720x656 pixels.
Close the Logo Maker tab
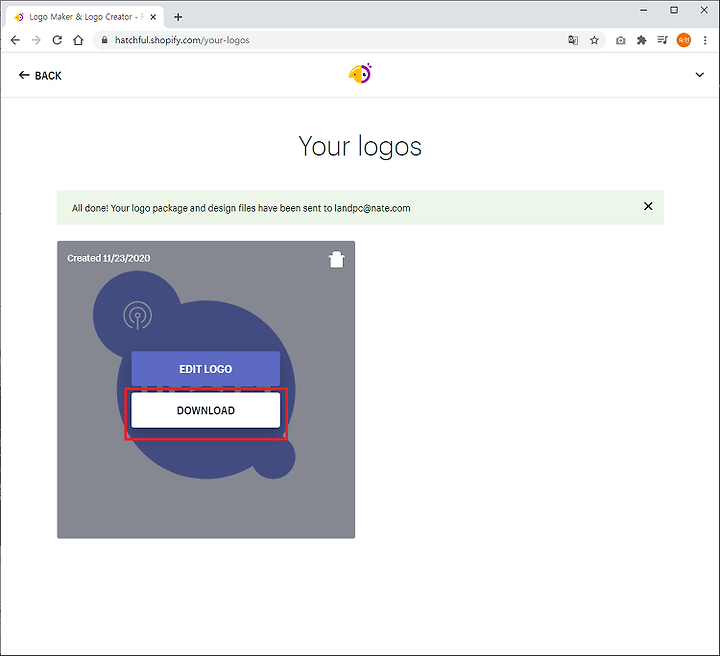tap(153, 17)
